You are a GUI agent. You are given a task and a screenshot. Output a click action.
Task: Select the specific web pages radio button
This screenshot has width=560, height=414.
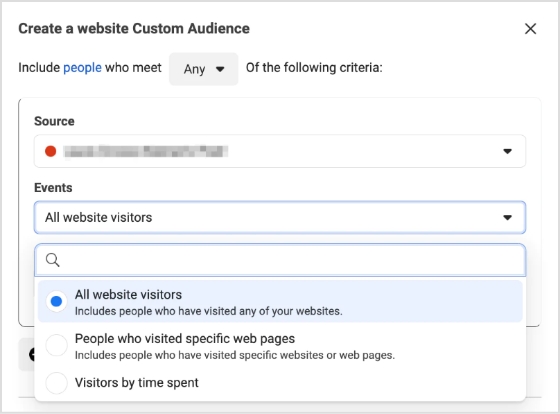[x=56, y=345]
